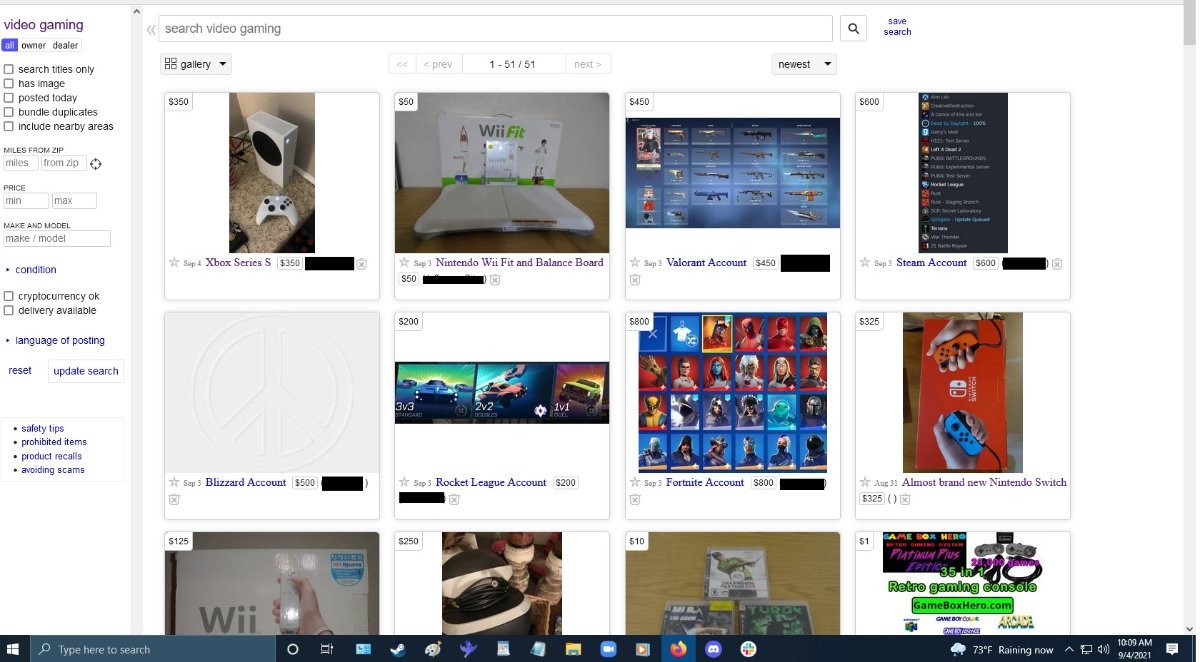This screenshot has width=1200, height=662.
Task: Check the delivery available filter
Action: [9, 310]
